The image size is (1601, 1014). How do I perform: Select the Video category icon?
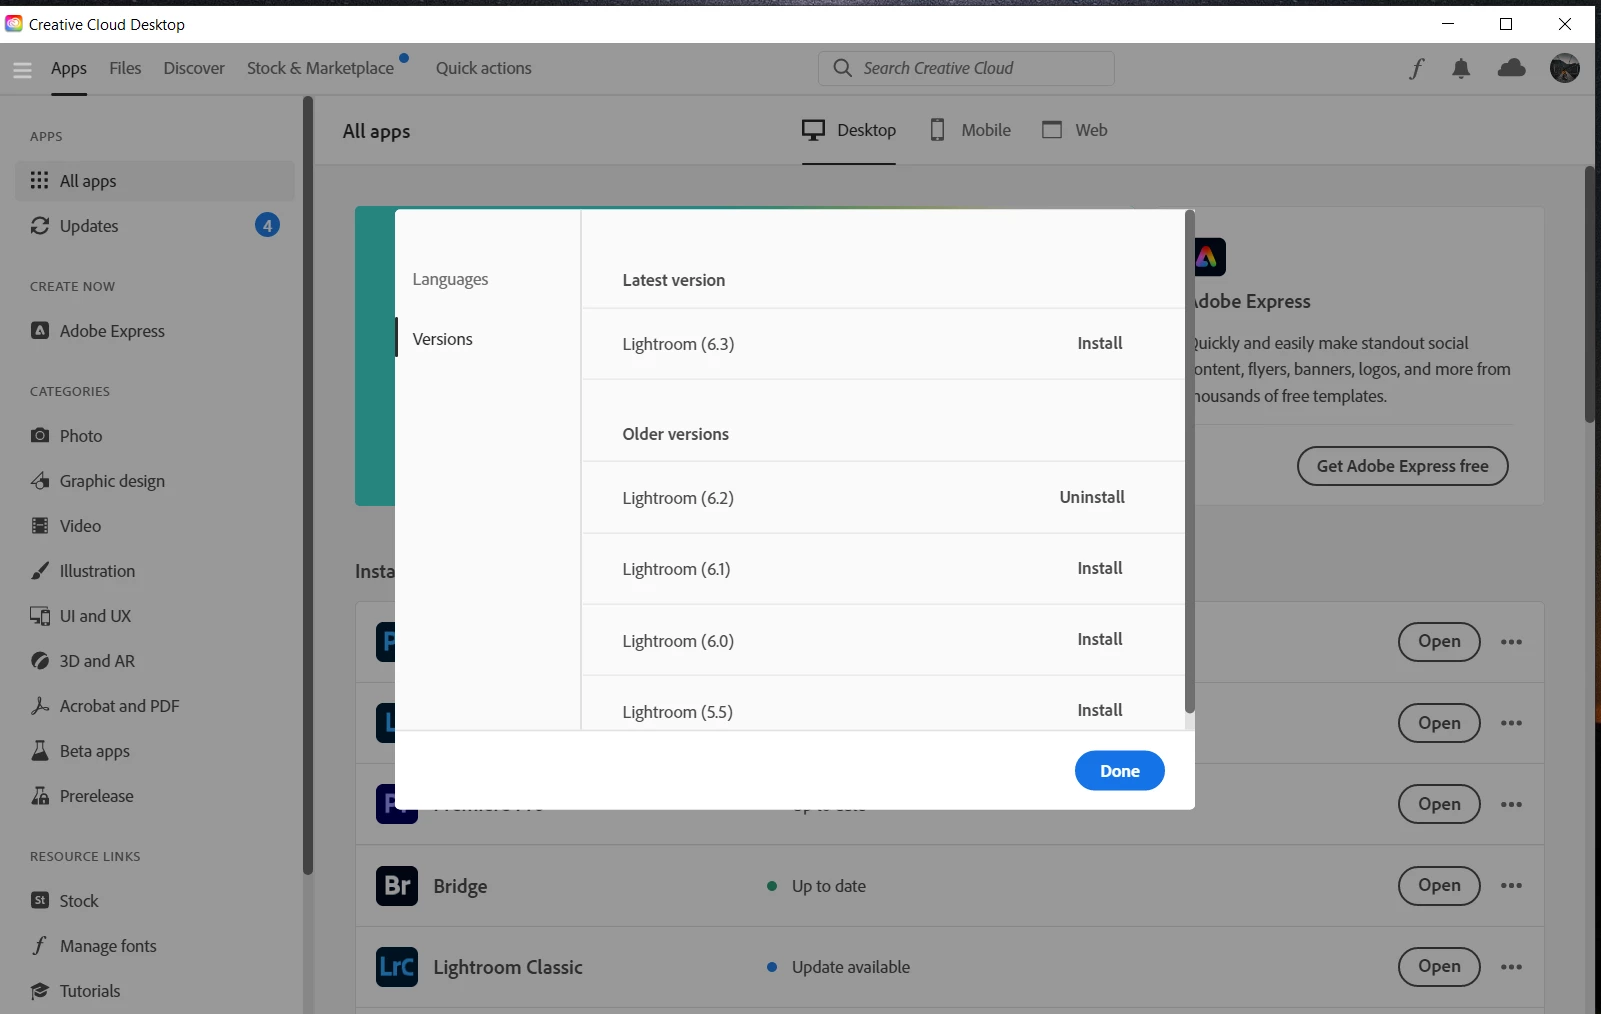[39, 525]
